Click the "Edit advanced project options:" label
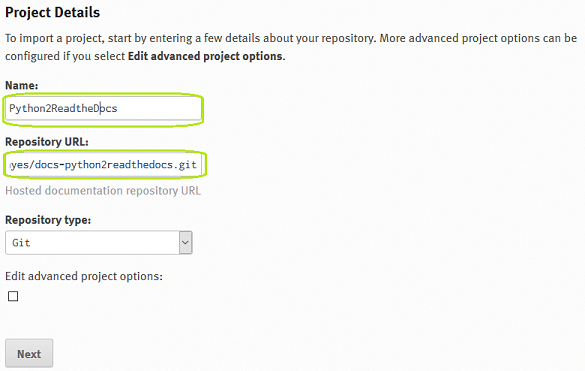The width and height of the screenshot is (585, 371). (84, 277)
